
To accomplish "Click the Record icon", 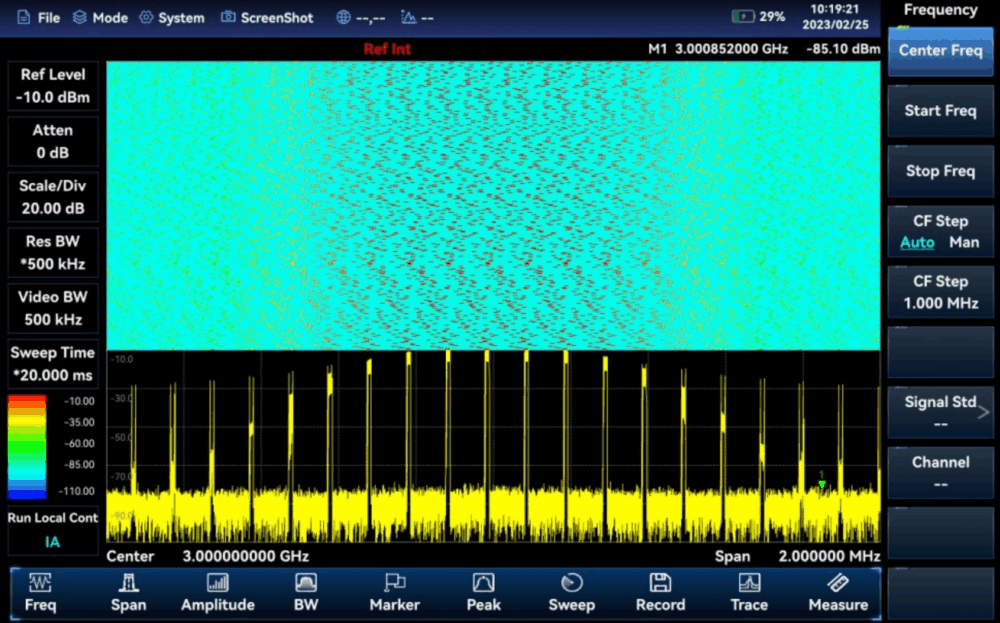I will pyautogui.click(x=660, y=583).
